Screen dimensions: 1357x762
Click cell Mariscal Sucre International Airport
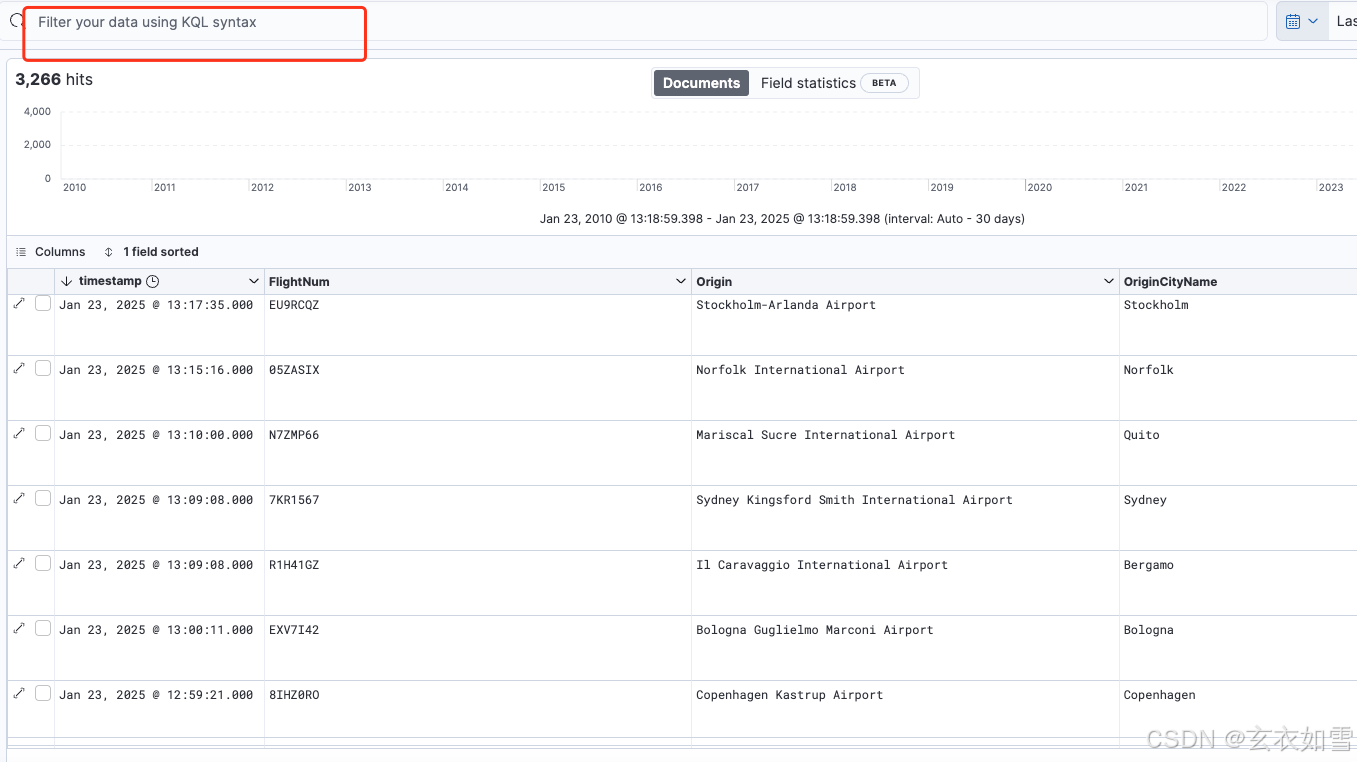(x=826, y=435)
